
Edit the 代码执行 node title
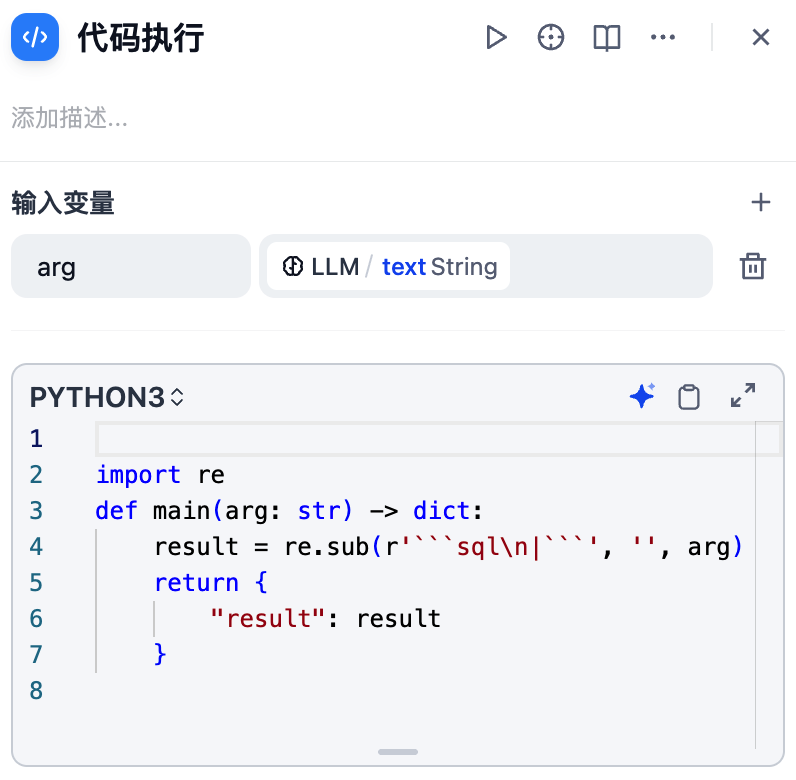pos(141,38)
